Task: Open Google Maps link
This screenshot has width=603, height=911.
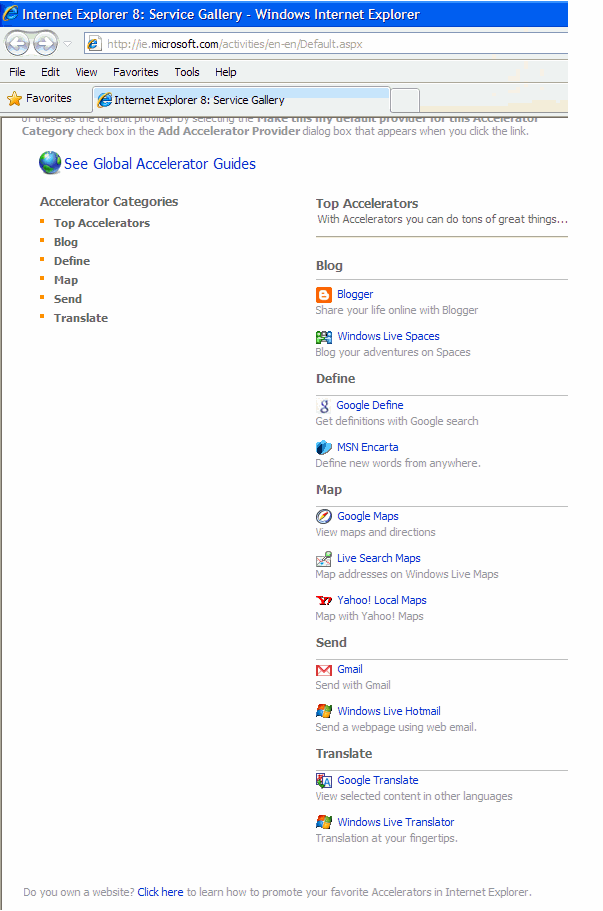Action: [x=368, y=517]
